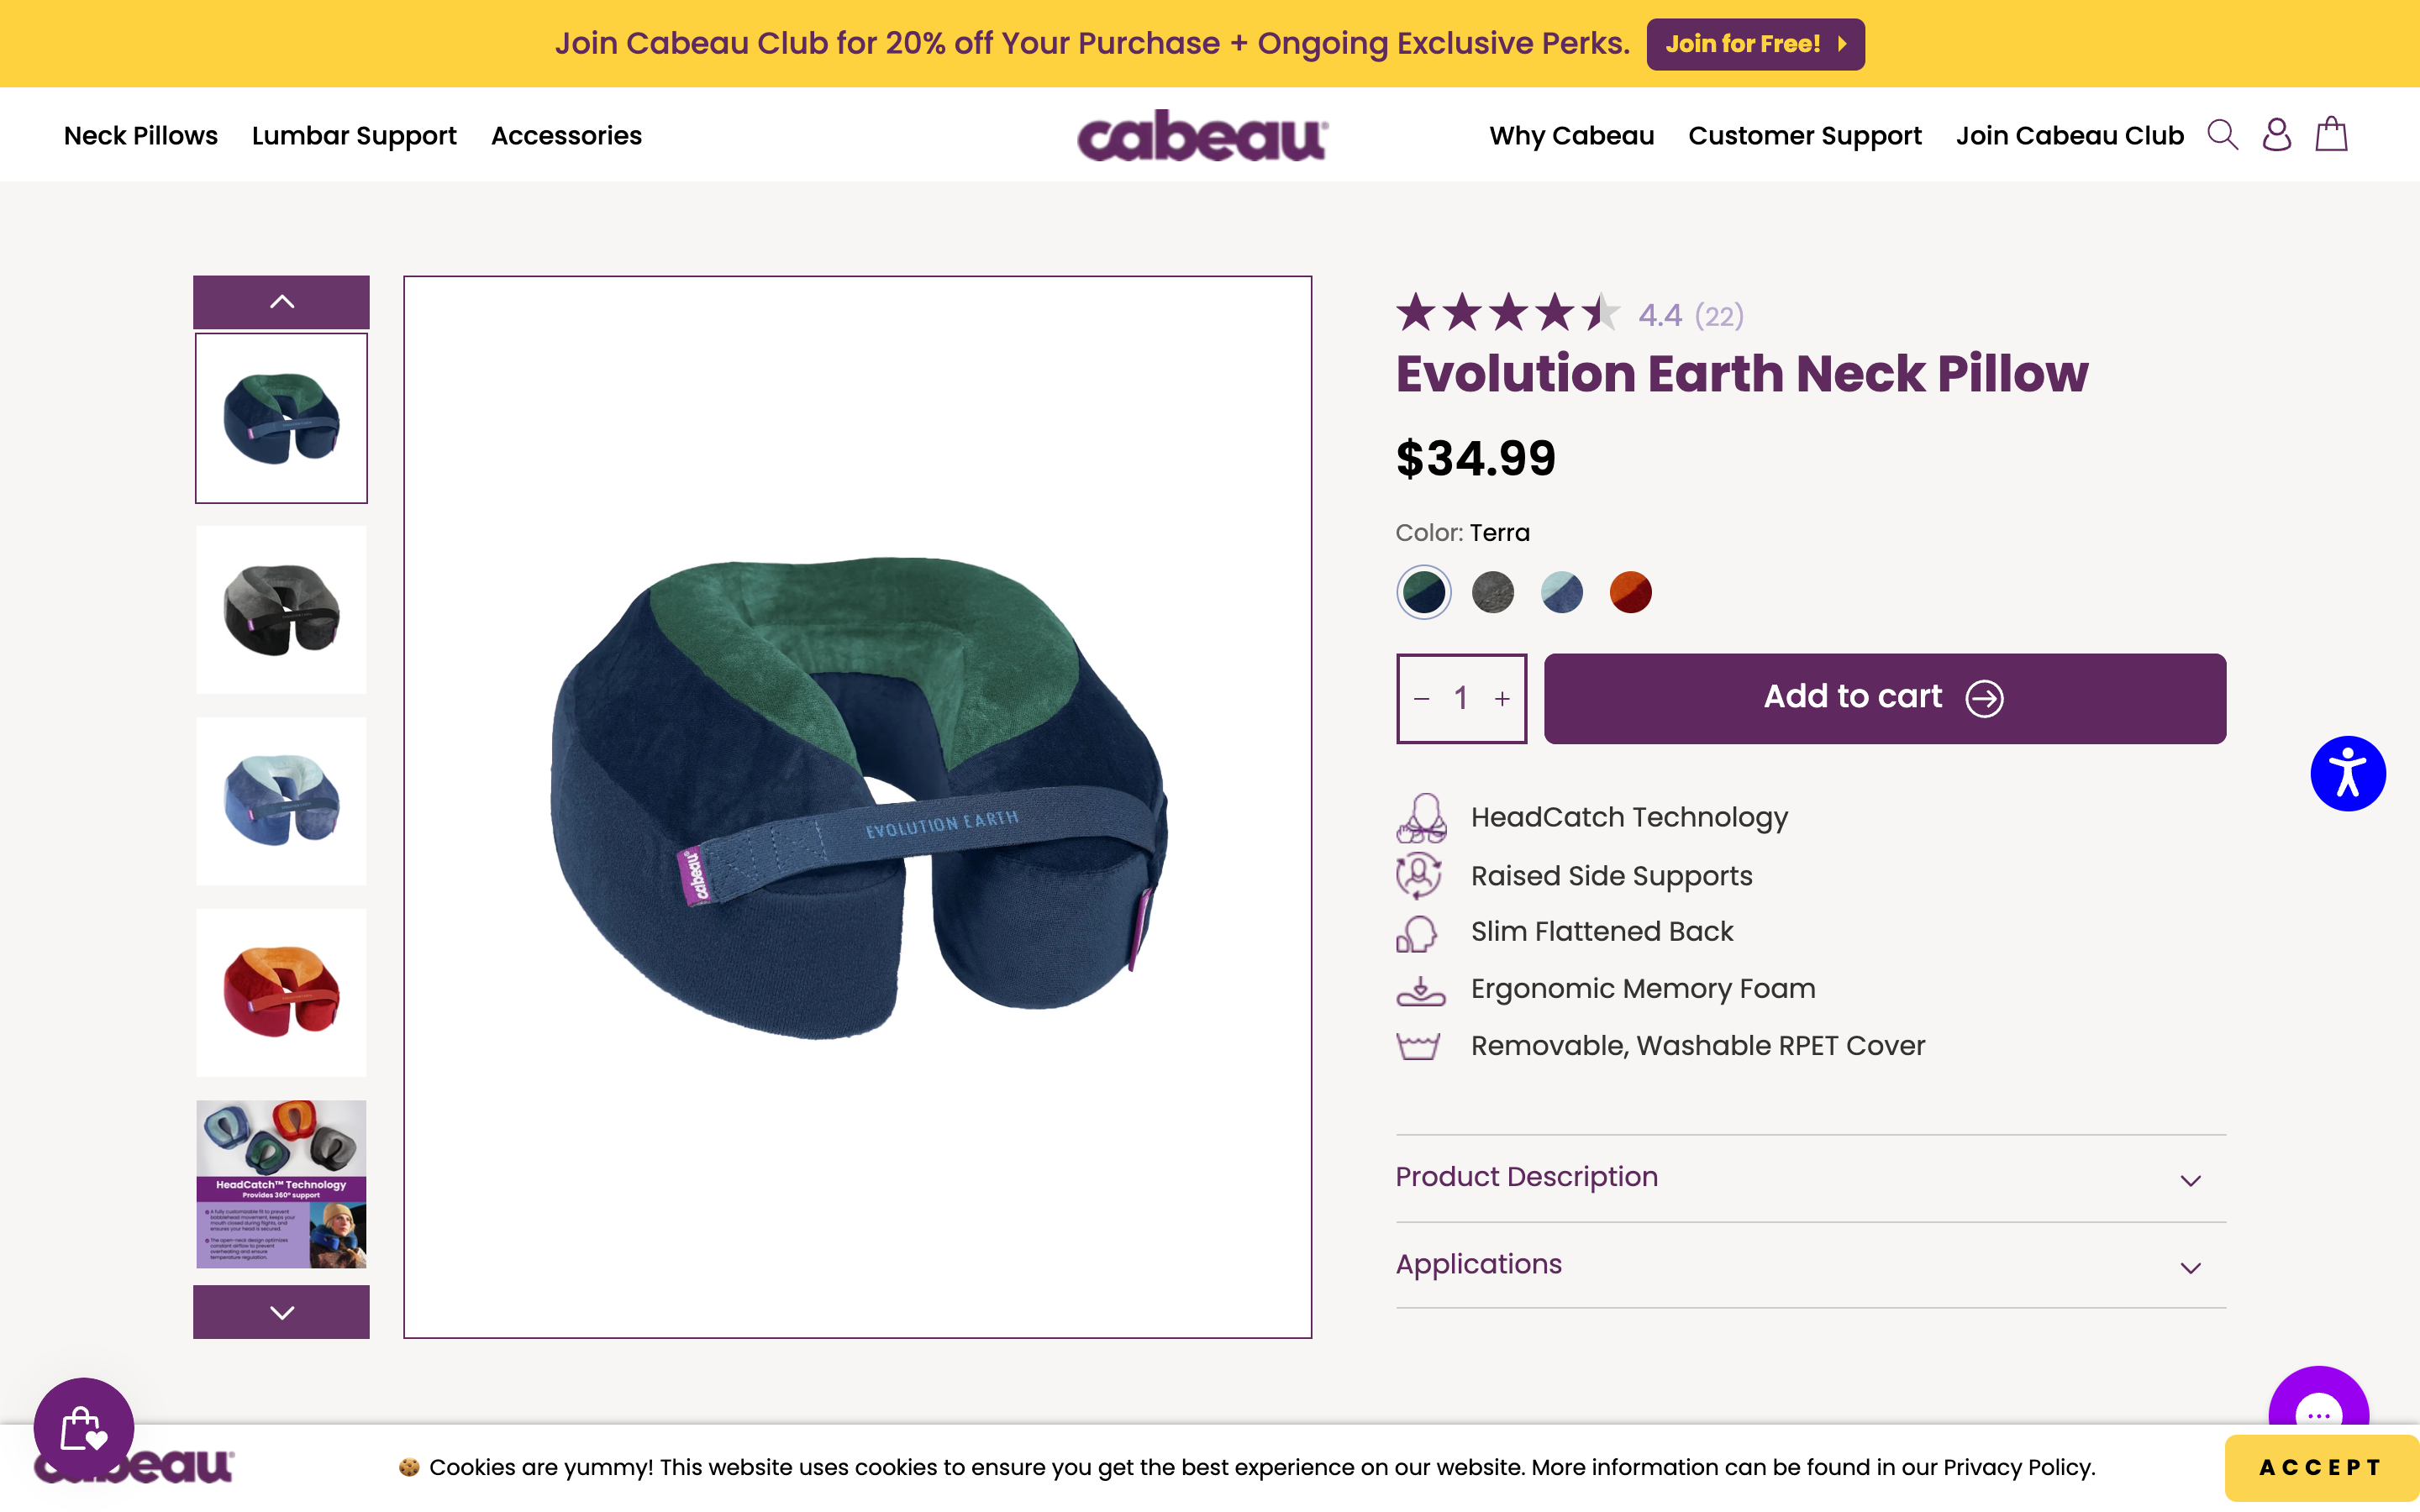Viewport: 2420px width, 1512px height.
Task: Select the light blue color option
Action: tap(1562, 592)
